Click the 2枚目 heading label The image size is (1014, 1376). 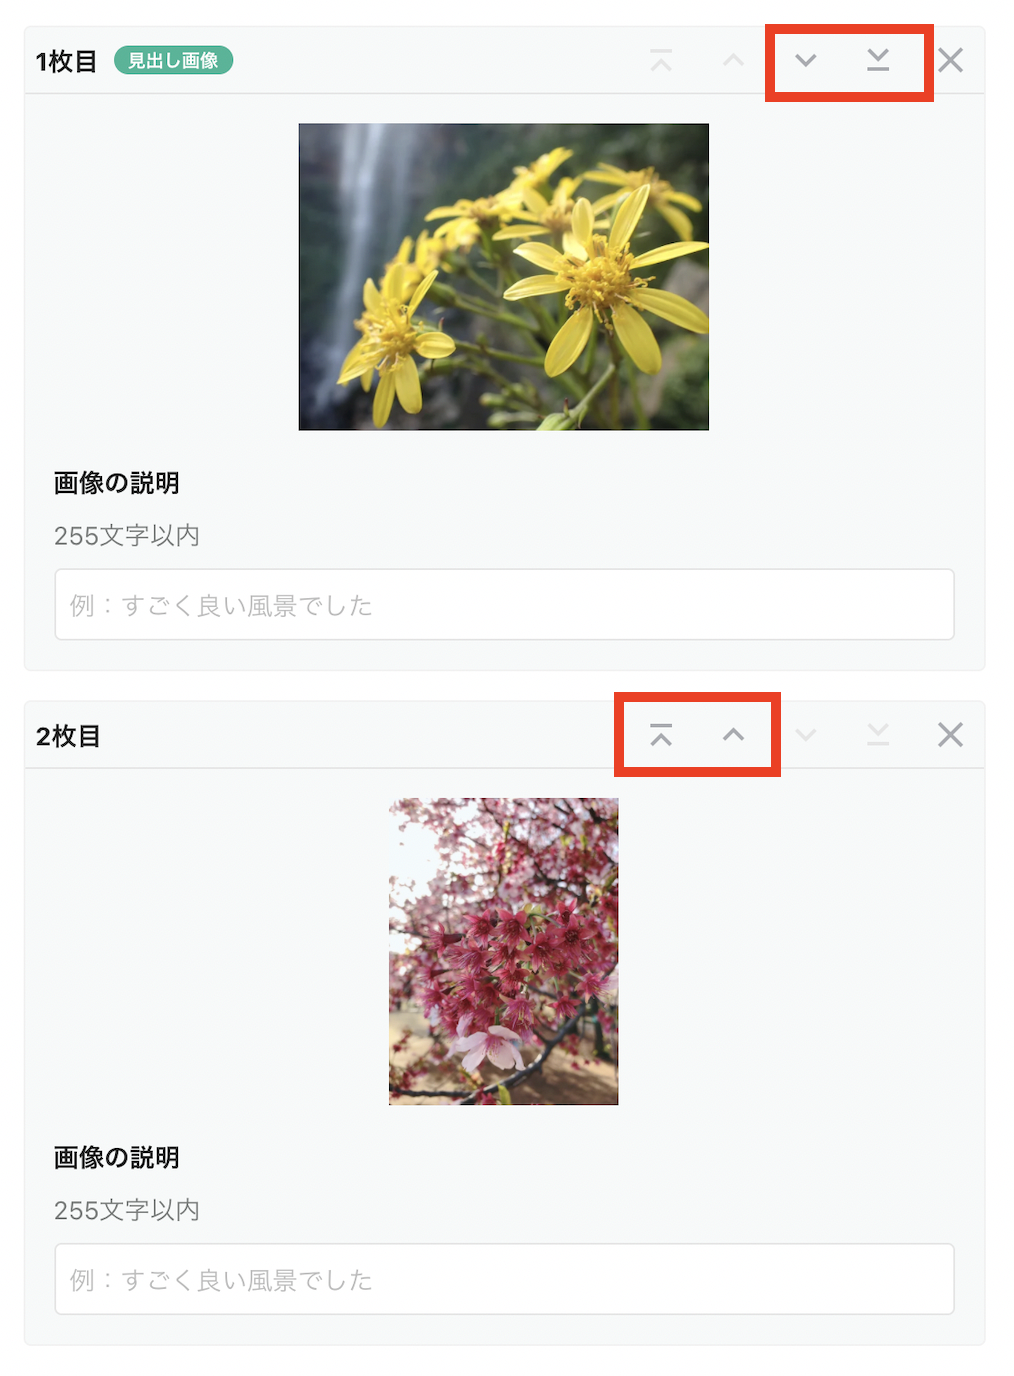(68, 737)
